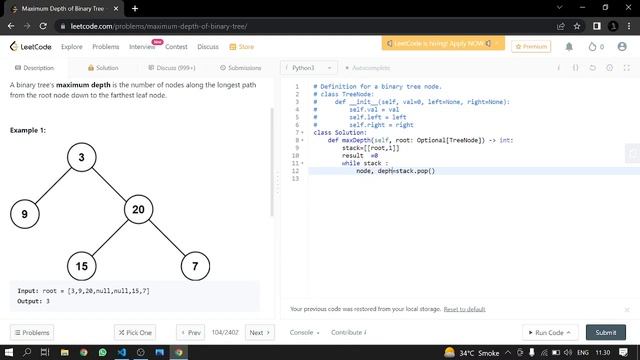Click the description panel scrollbar

pos(271,162)
